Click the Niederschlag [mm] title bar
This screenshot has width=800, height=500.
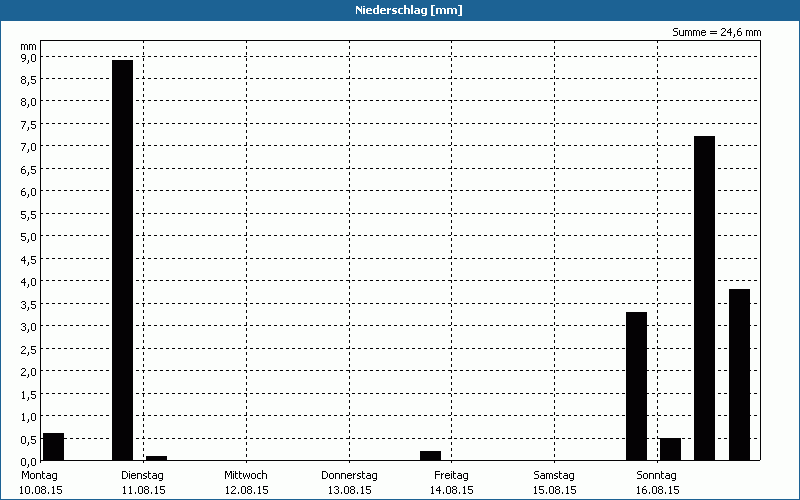pyautogui.click(x=400, y=10)
